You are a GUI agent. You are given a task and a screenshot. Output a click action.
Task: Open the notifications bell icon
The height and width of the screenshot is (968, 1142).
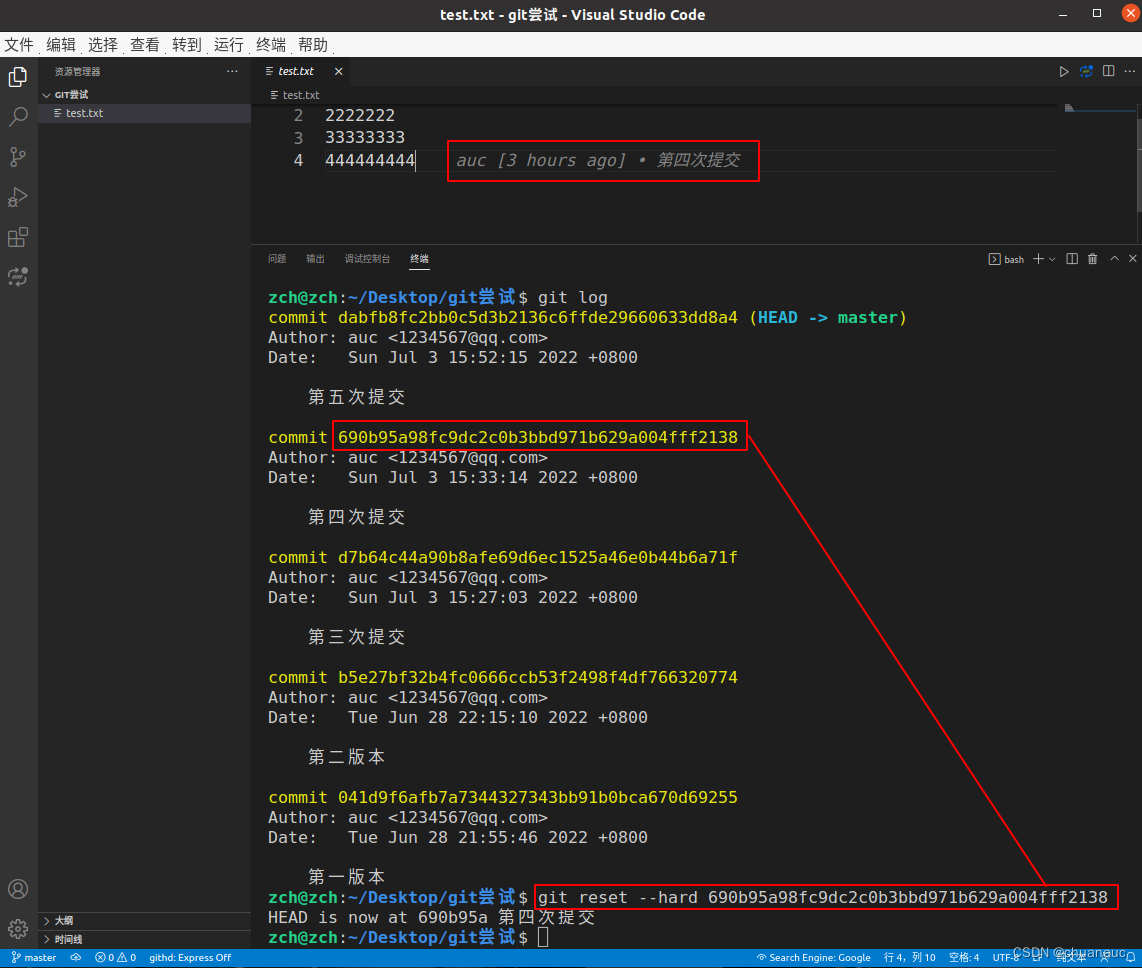(1130, 958)
